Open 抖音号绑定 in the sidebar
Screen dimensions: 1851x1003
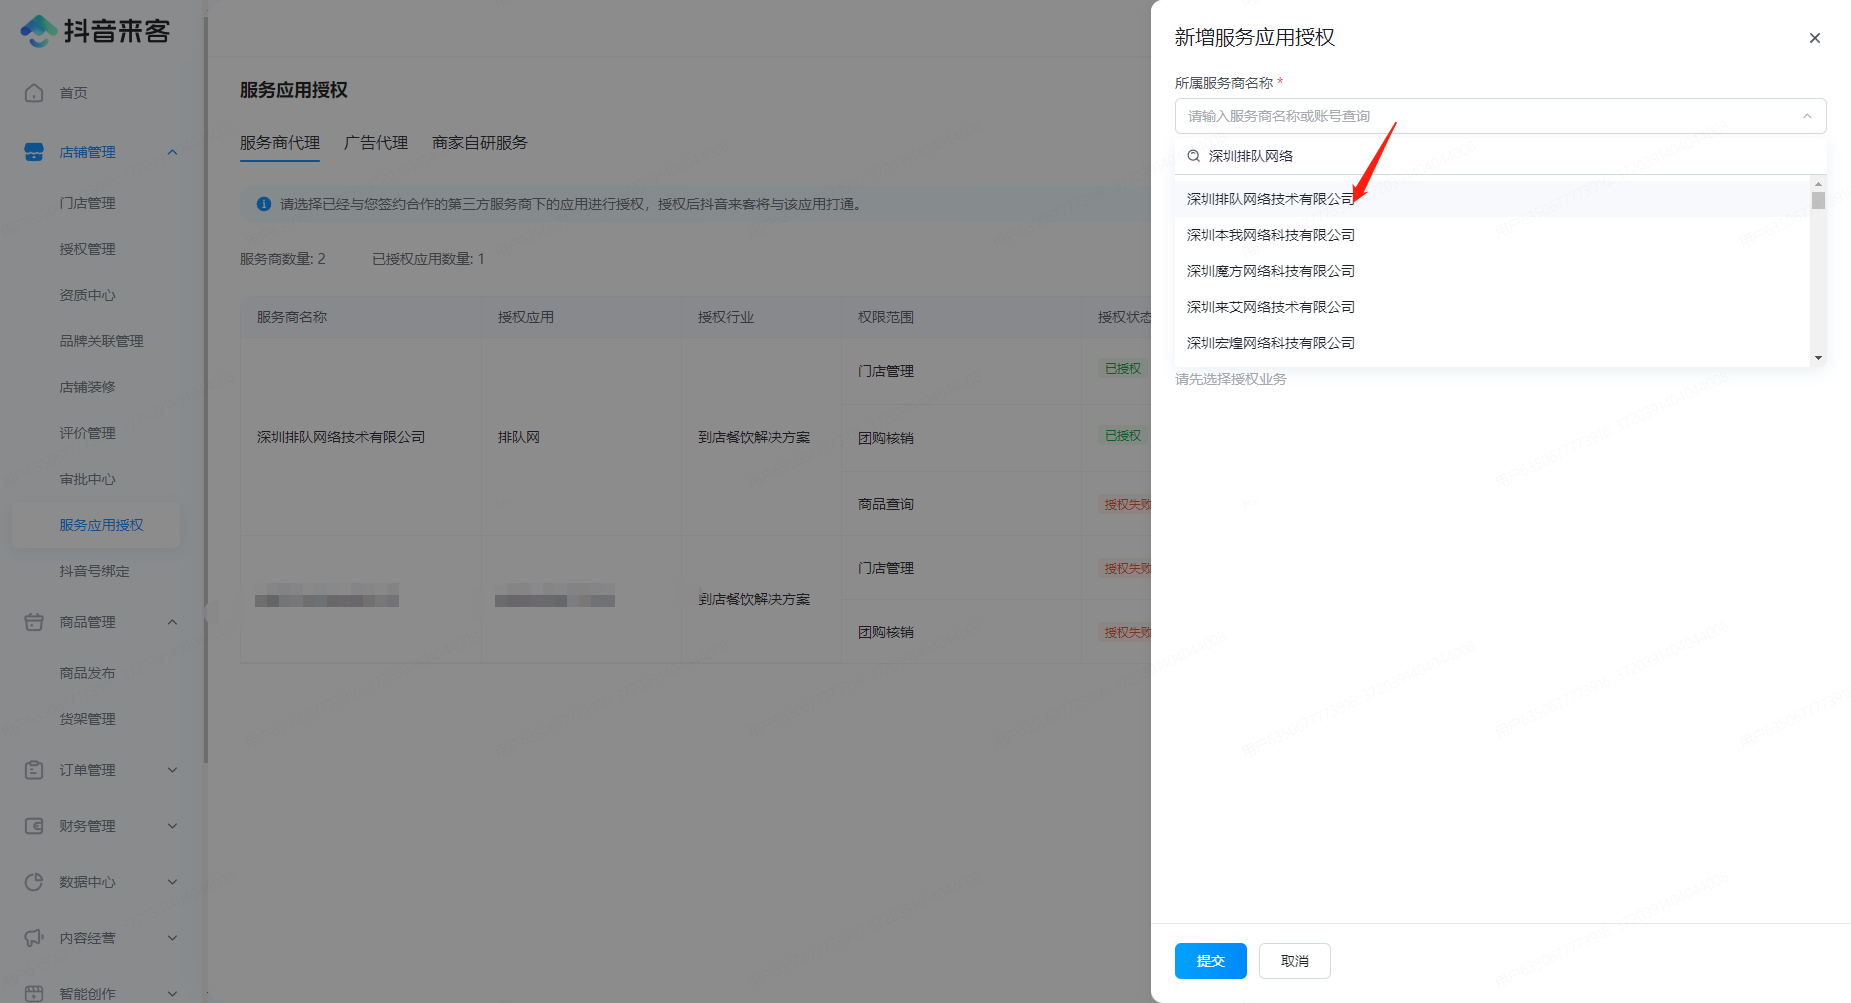pyautogui.click(x=95, y=571)
